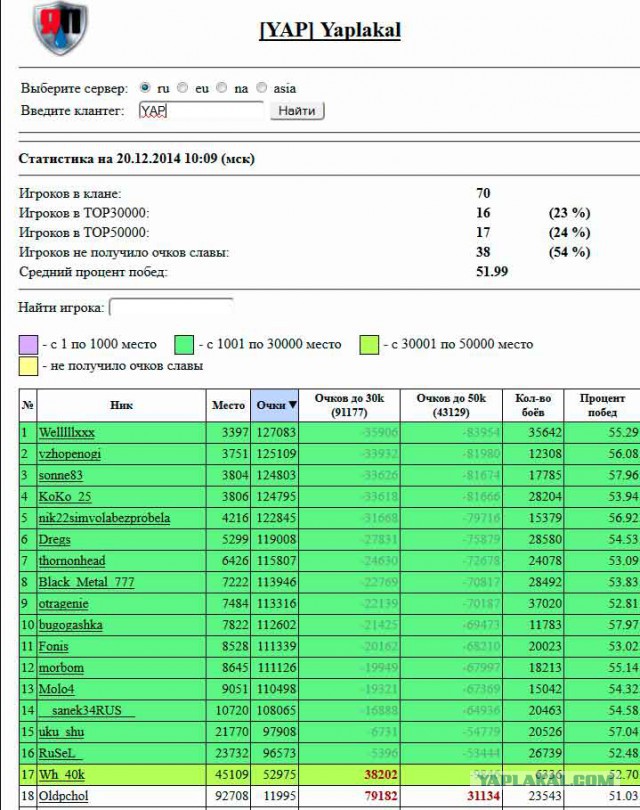This screenshot has height=810, width=640.
Task: Open player uku_shu profile link
Action: 61,732
